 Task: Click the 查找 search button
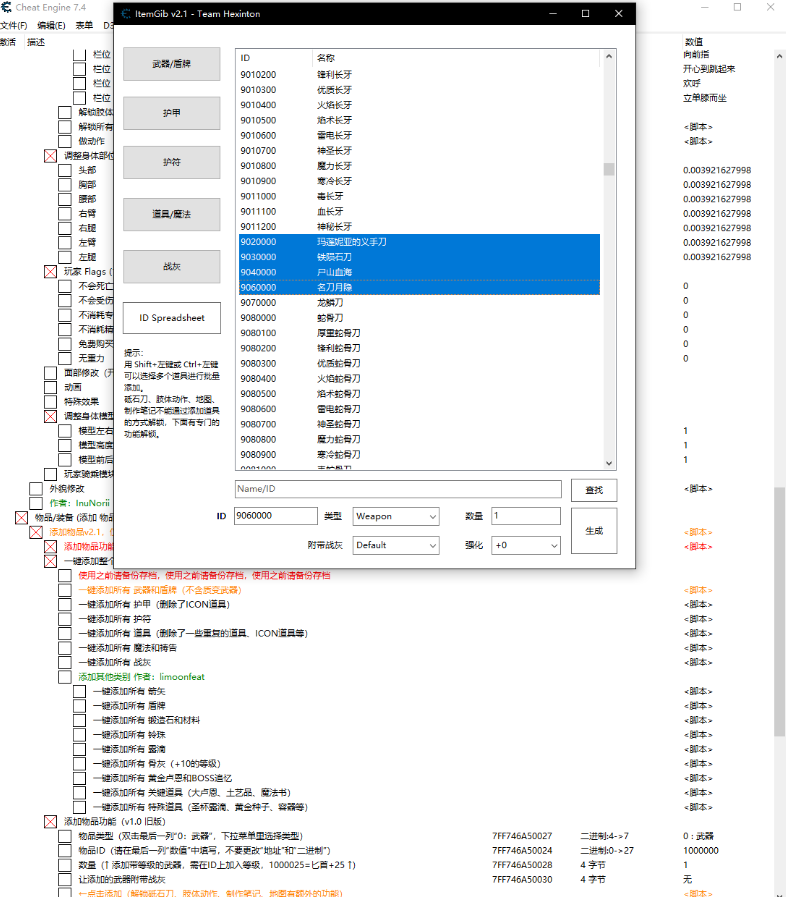[x=594, y=490]
